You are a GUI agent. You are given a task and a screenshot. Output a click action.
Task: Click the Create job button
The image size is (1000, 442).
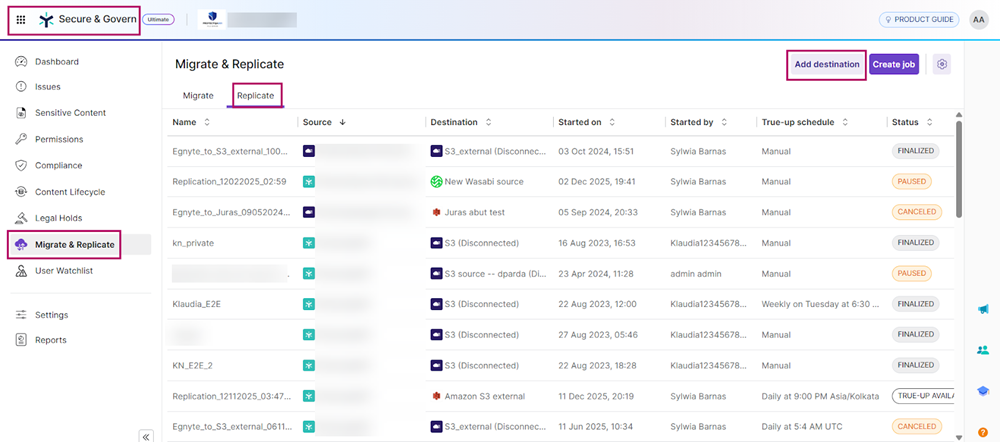pyautogui.click(x=894, y=64)
